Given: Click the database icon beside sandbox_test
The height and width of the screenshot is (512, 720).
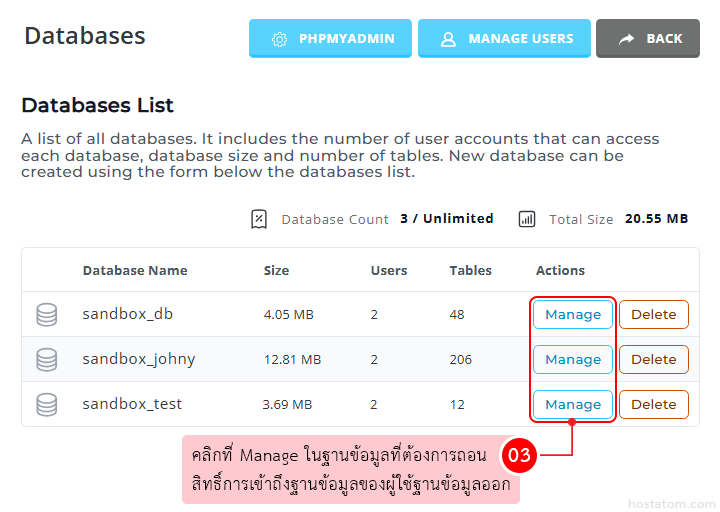Looking at the screenshot, I should coord(46,404).
